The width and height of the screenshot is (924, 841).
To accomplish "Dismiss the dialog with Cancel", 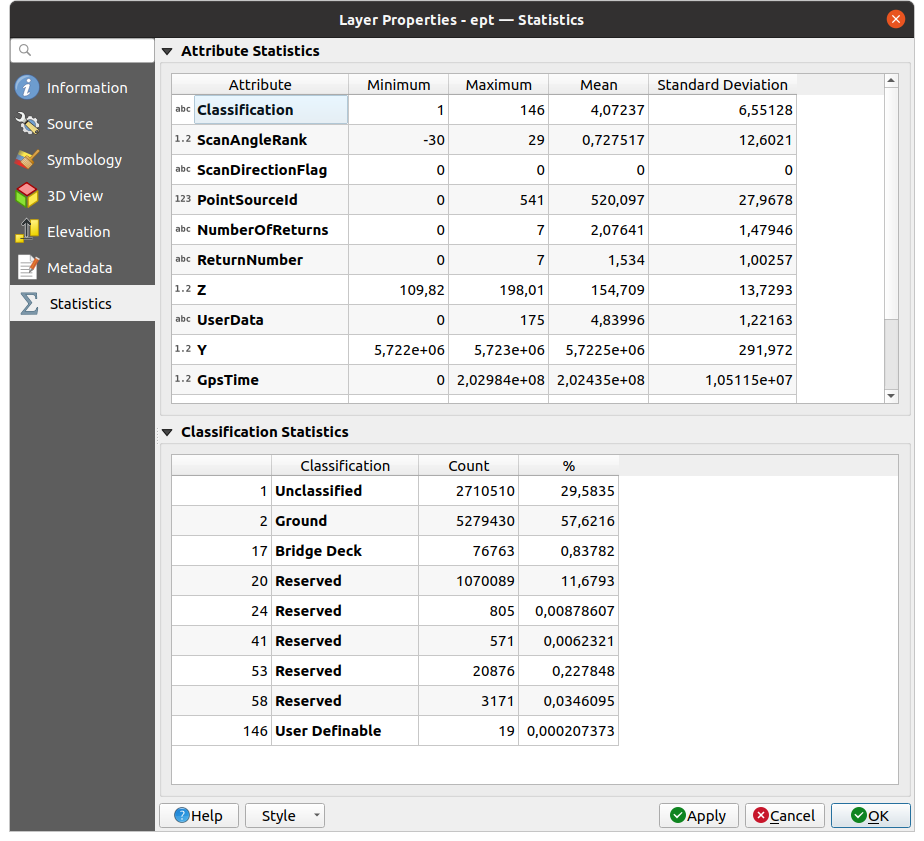I will point(784,815).
